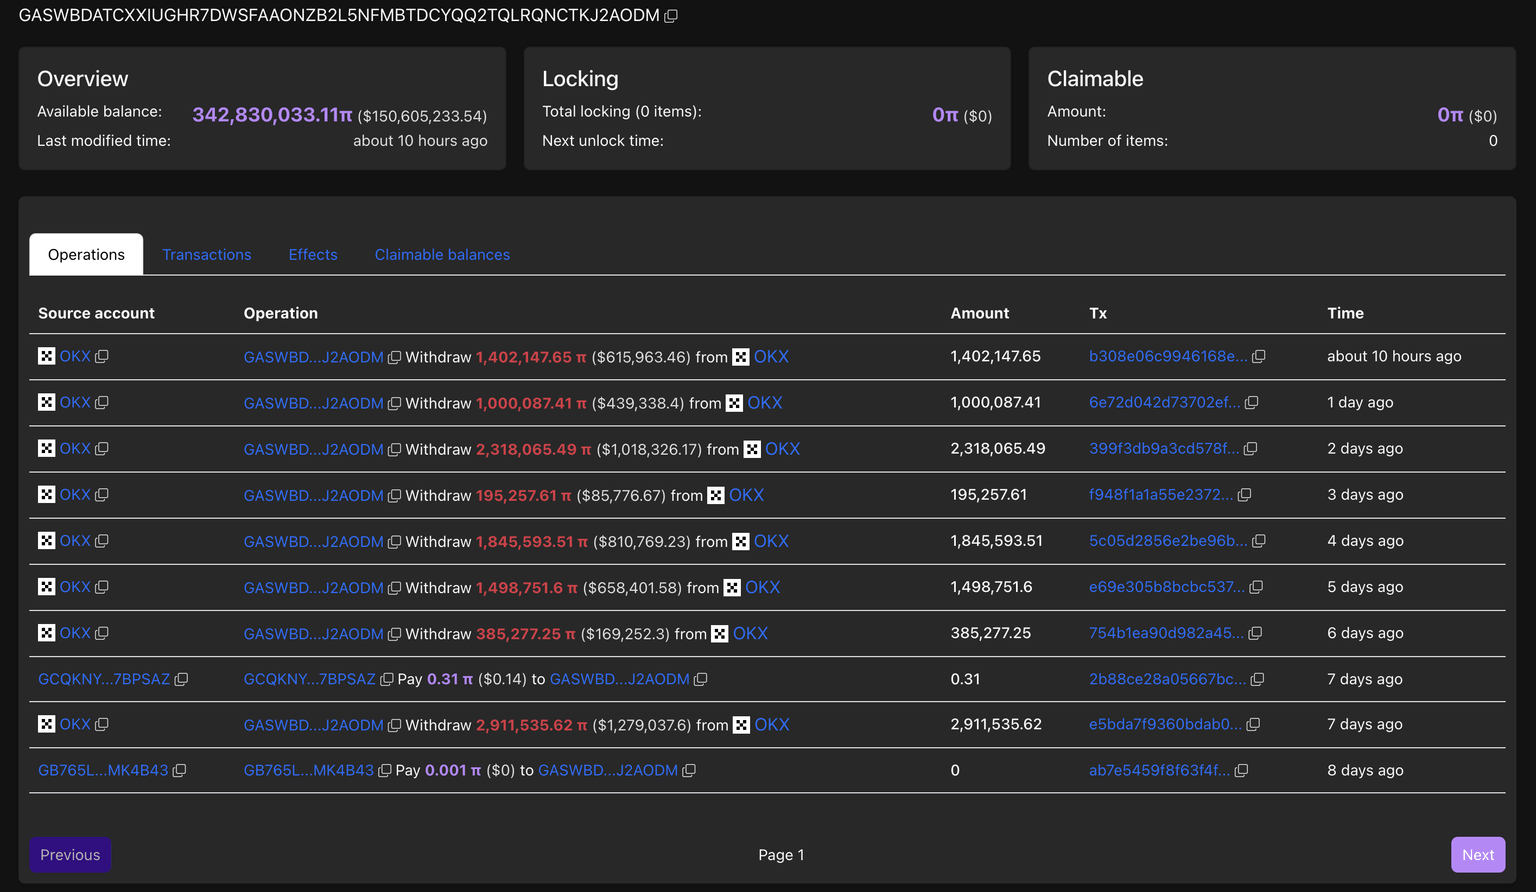
Task: Open GCQKNY...7BPSAZ source account link
Action: [104, 679]
